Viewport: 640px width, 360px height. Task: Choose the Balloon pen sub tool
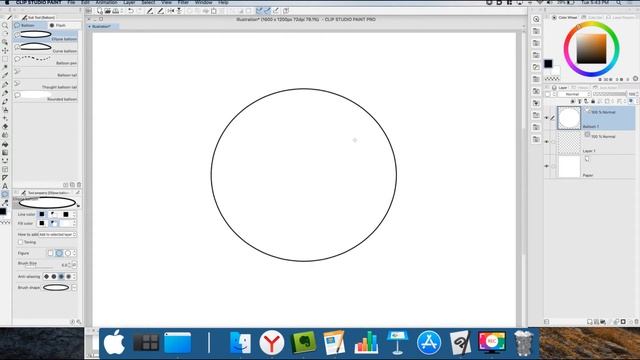(45, 60)
